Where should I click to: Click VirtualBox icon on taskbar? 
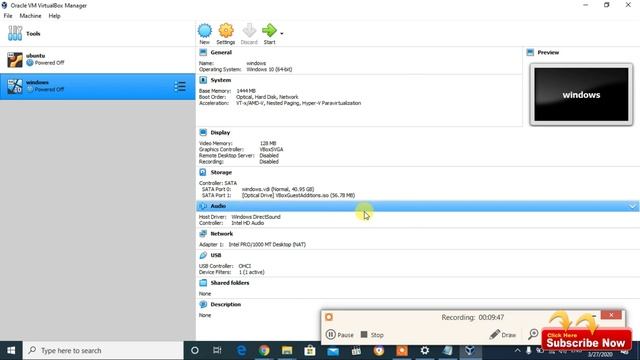coord(469,351)
